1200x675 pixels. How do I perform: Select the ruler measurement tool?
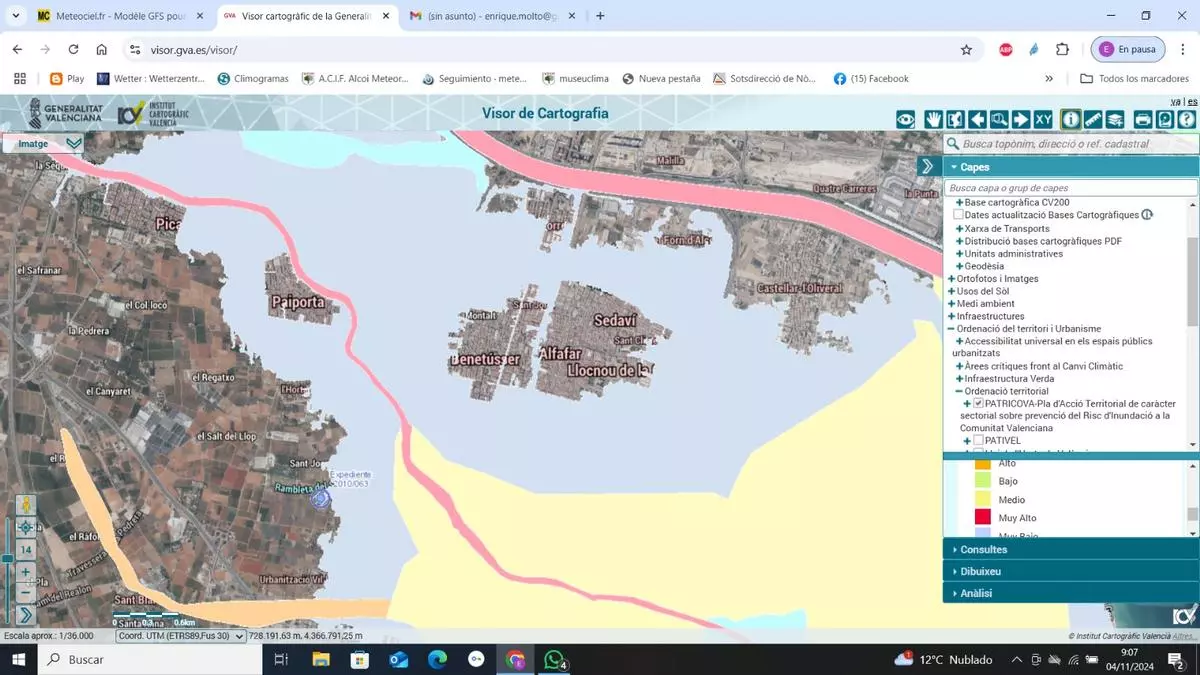click(x=1093, y=120)
